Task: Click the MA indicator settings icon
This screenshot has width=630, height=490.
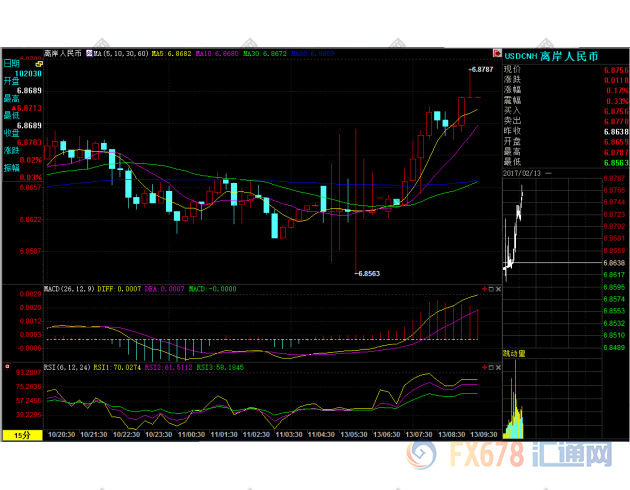Action: [88, 52]
